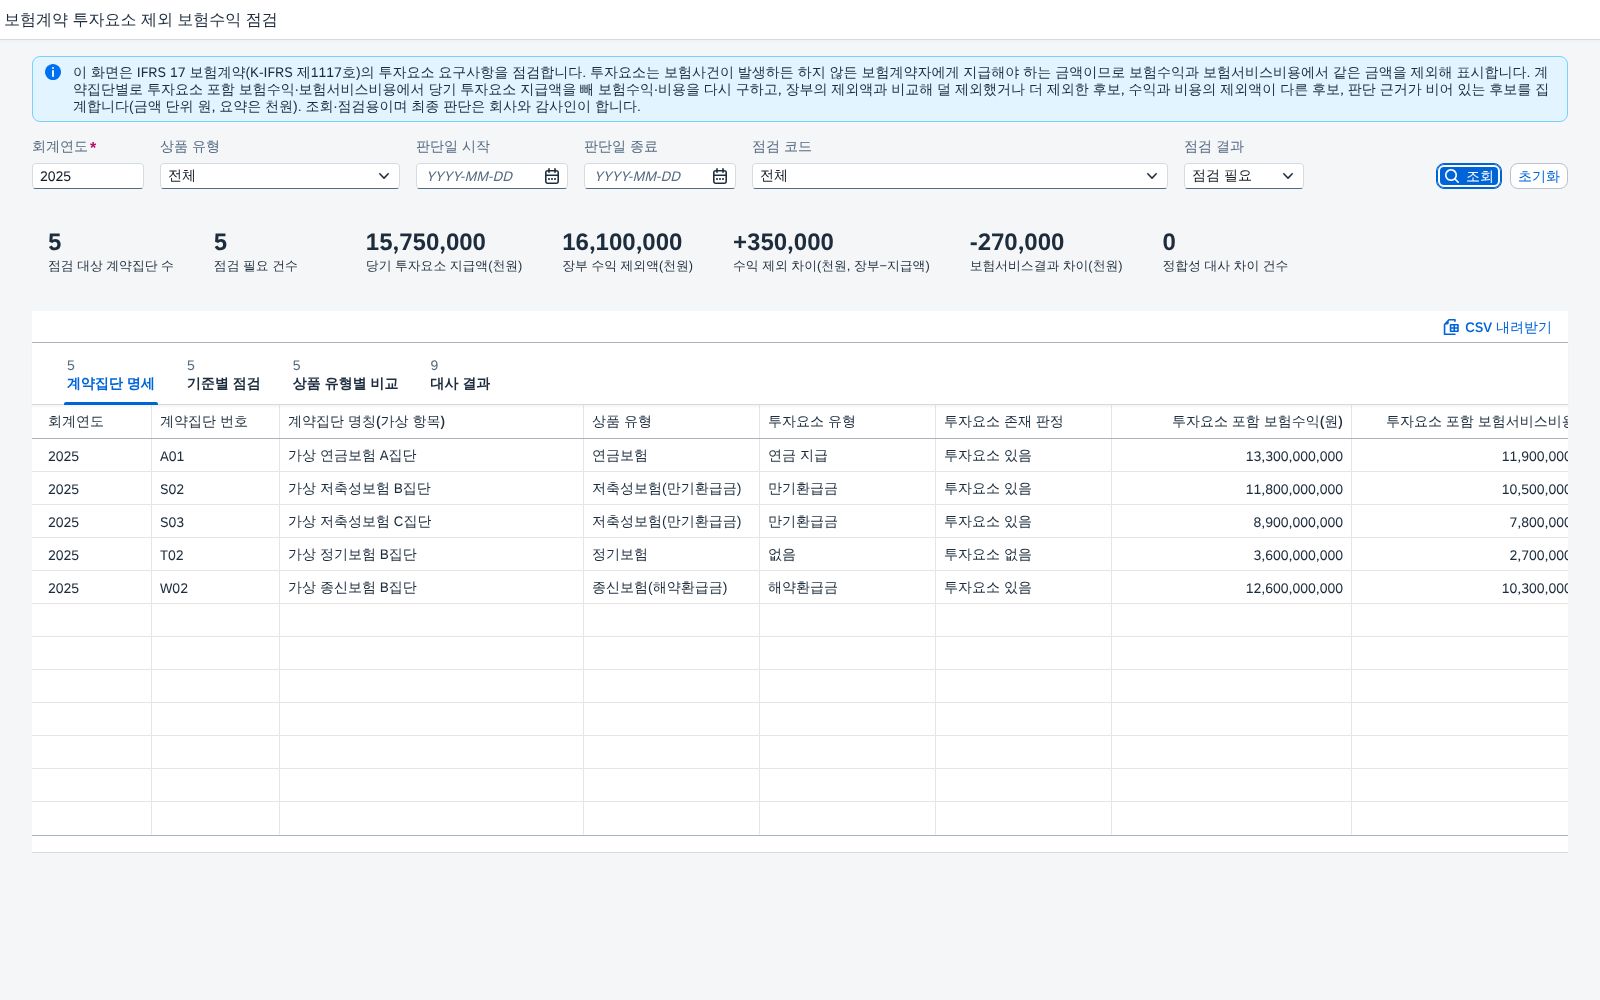Open calendar picker for 판단일 종료

pyautogui.click(x=720, y=176)
